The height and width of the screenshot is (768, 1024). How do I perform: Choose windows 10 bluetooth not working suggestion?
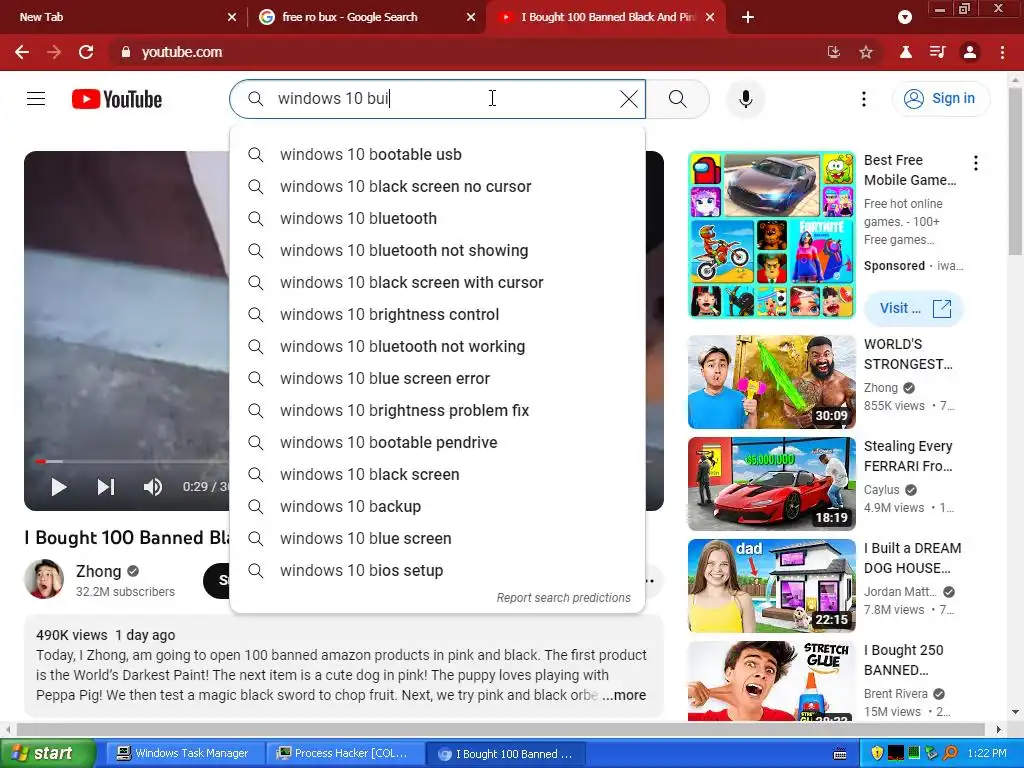438,347
